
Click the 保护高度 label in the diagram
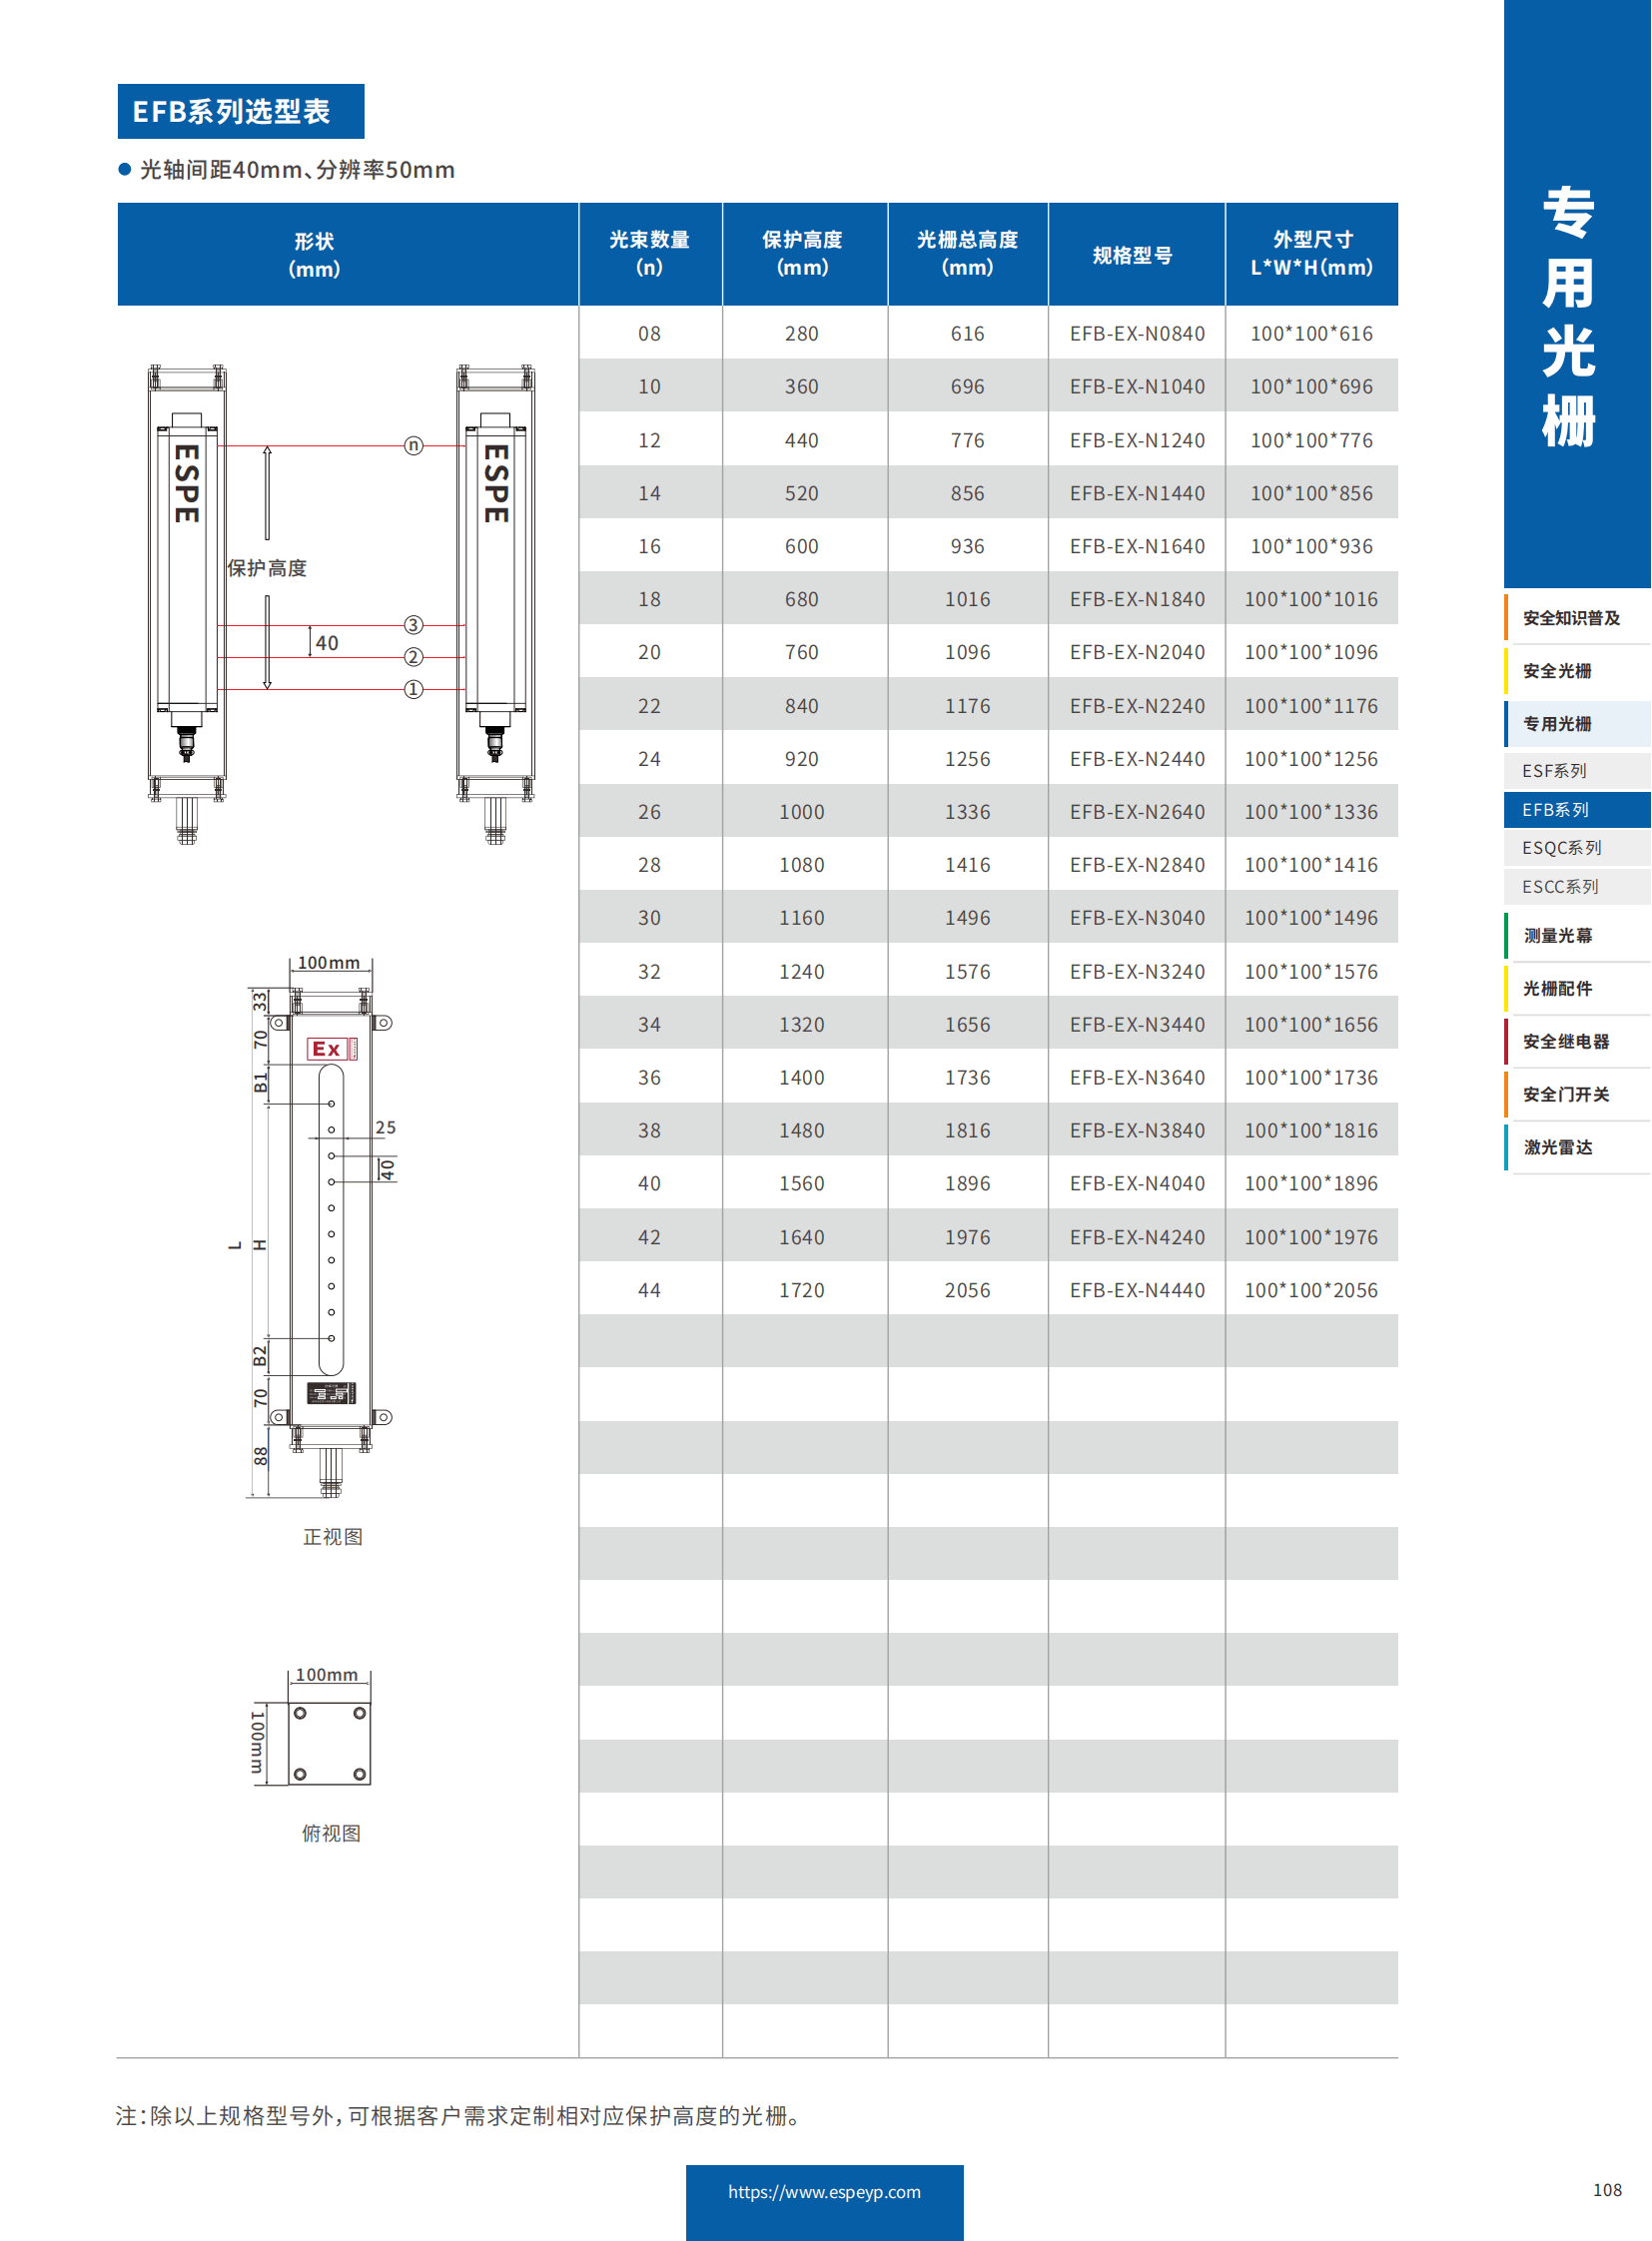point(267,568)
